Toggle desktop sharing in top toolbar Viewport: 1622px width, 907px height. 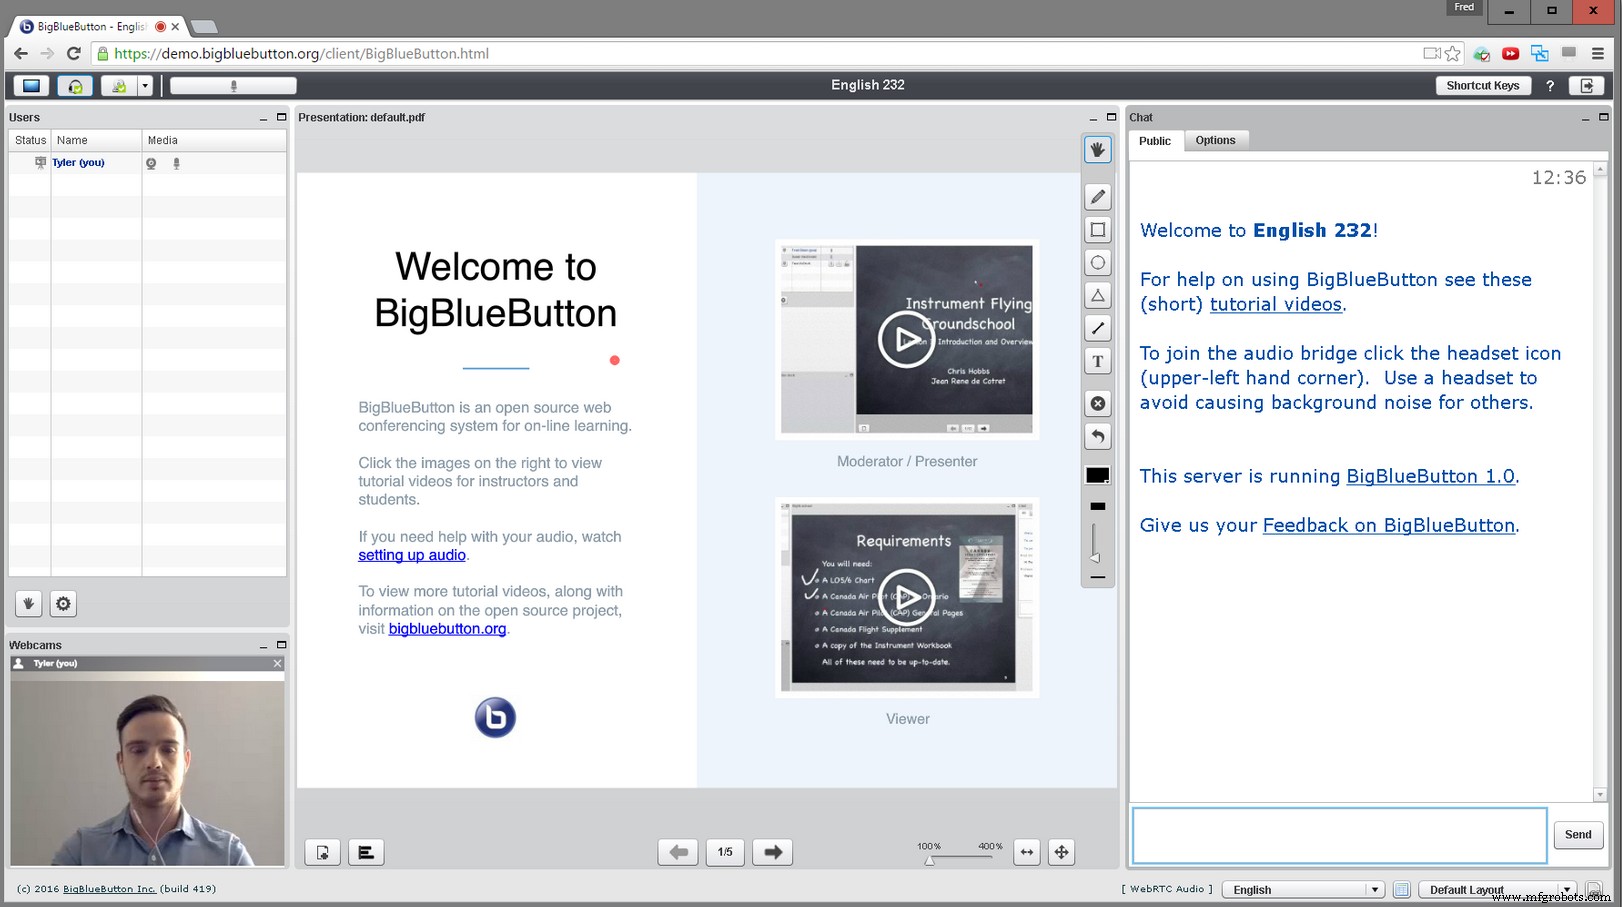pos(31,86)
